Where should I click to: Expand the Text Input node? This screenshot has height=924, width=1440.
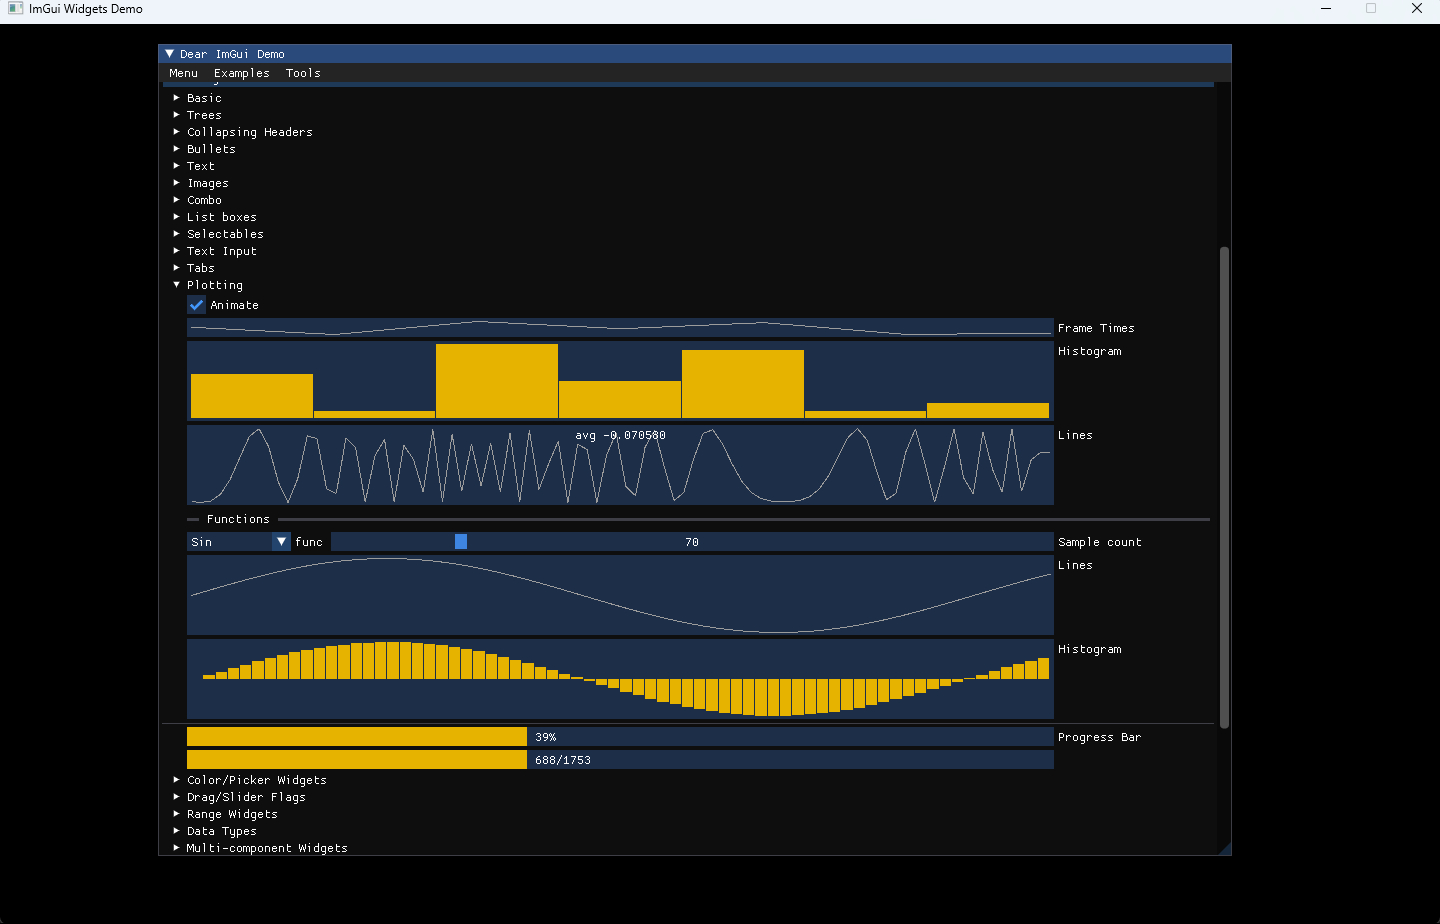[x=177, y=251]
